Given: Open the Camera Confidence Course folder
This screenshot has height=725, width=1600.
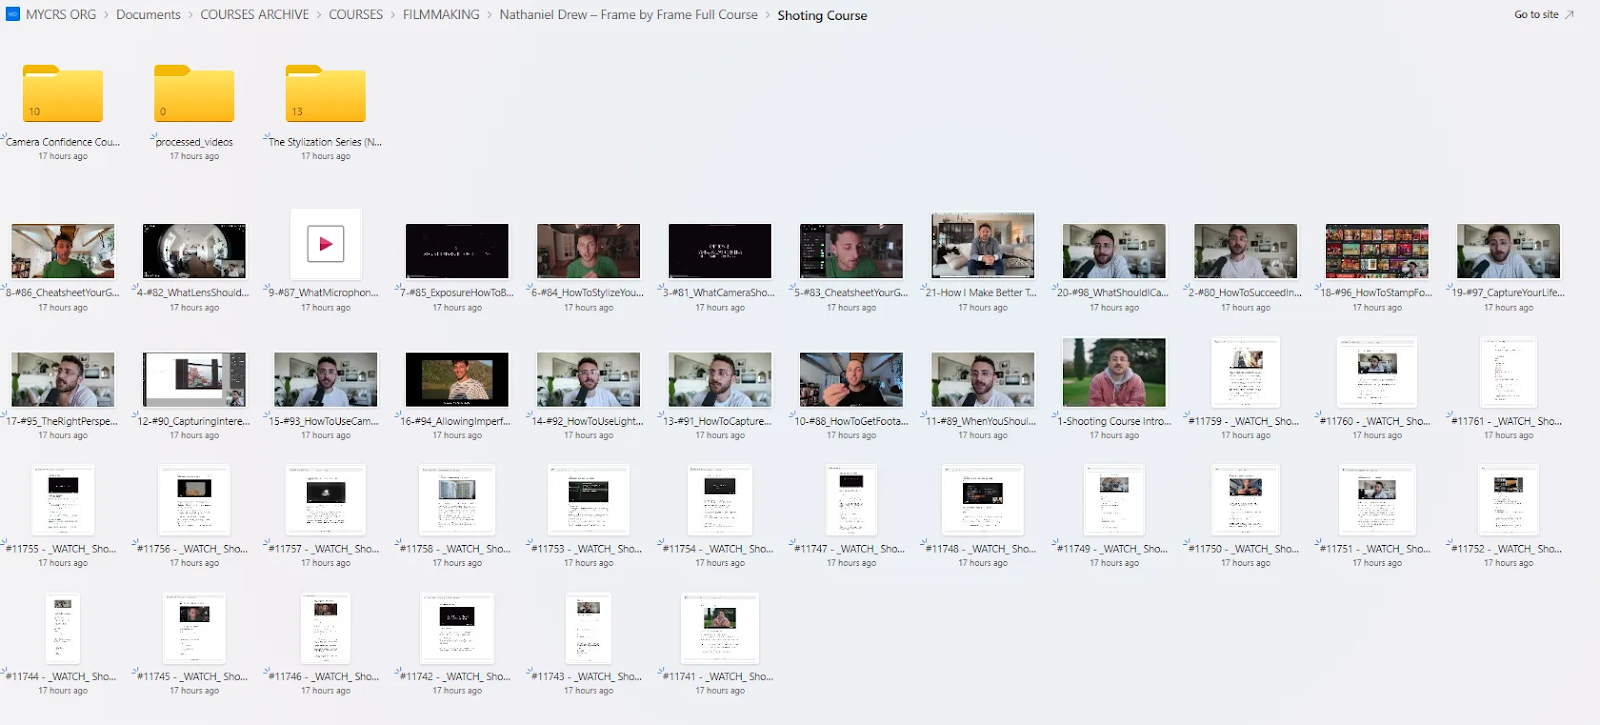Looking at the screenshot, I should point(62,95).
